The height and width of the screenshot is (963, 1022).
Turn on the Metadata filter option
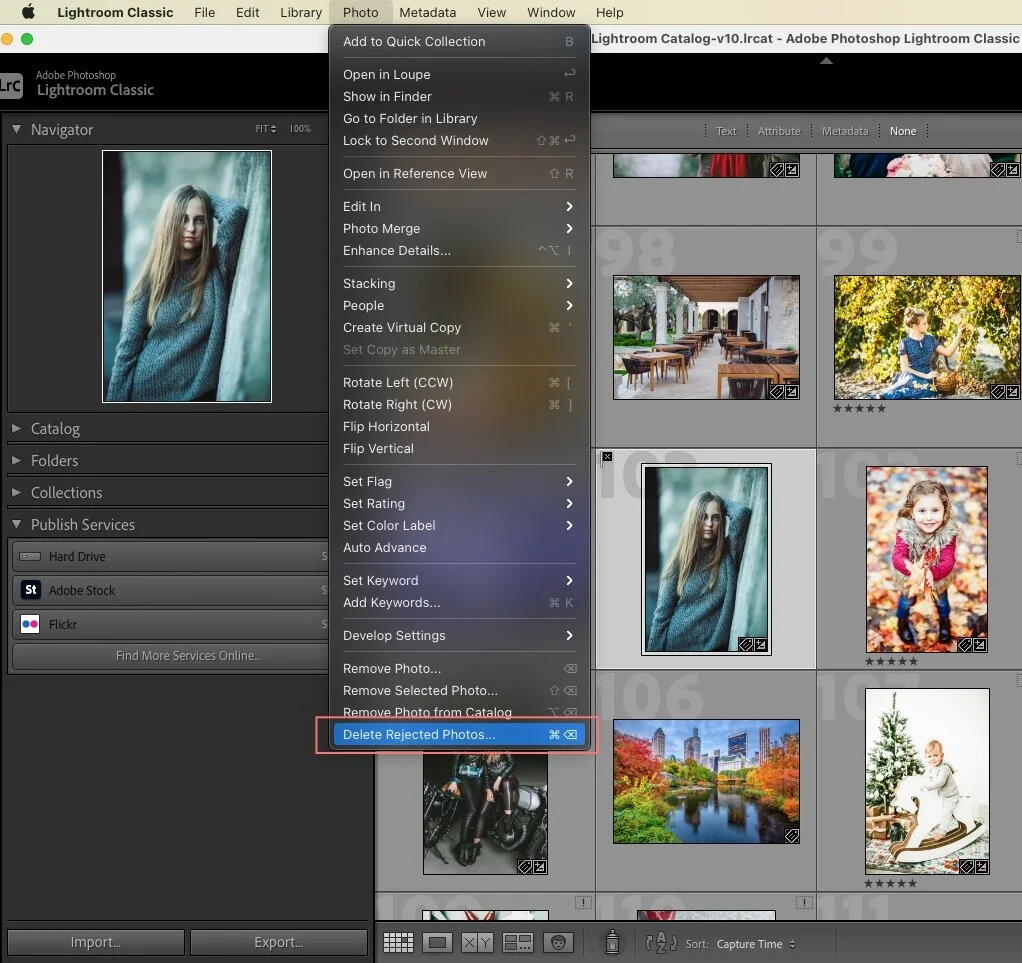click(x=845, y=131)
